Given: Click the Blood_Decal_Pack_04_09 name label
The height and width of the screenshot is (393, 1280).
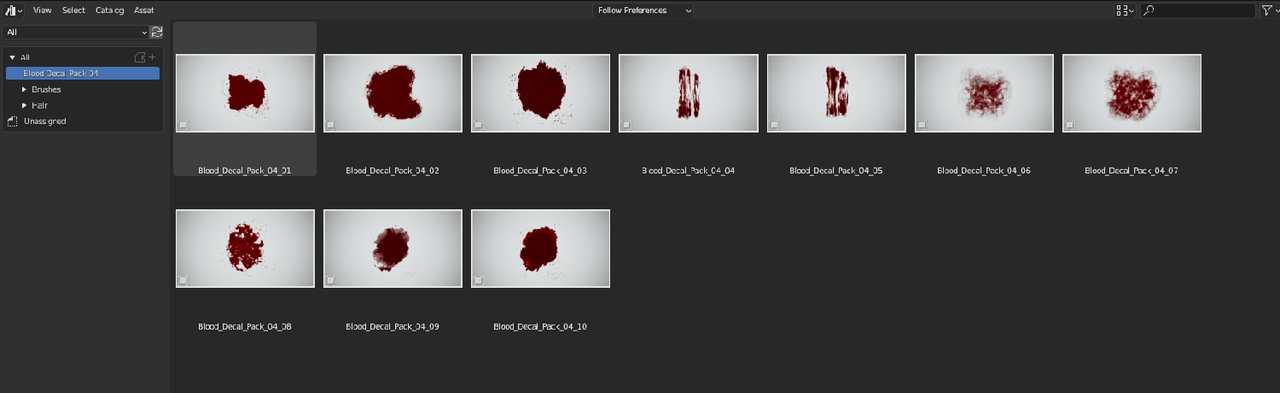Looking at the screenshot, I should [x=393, y=327].
